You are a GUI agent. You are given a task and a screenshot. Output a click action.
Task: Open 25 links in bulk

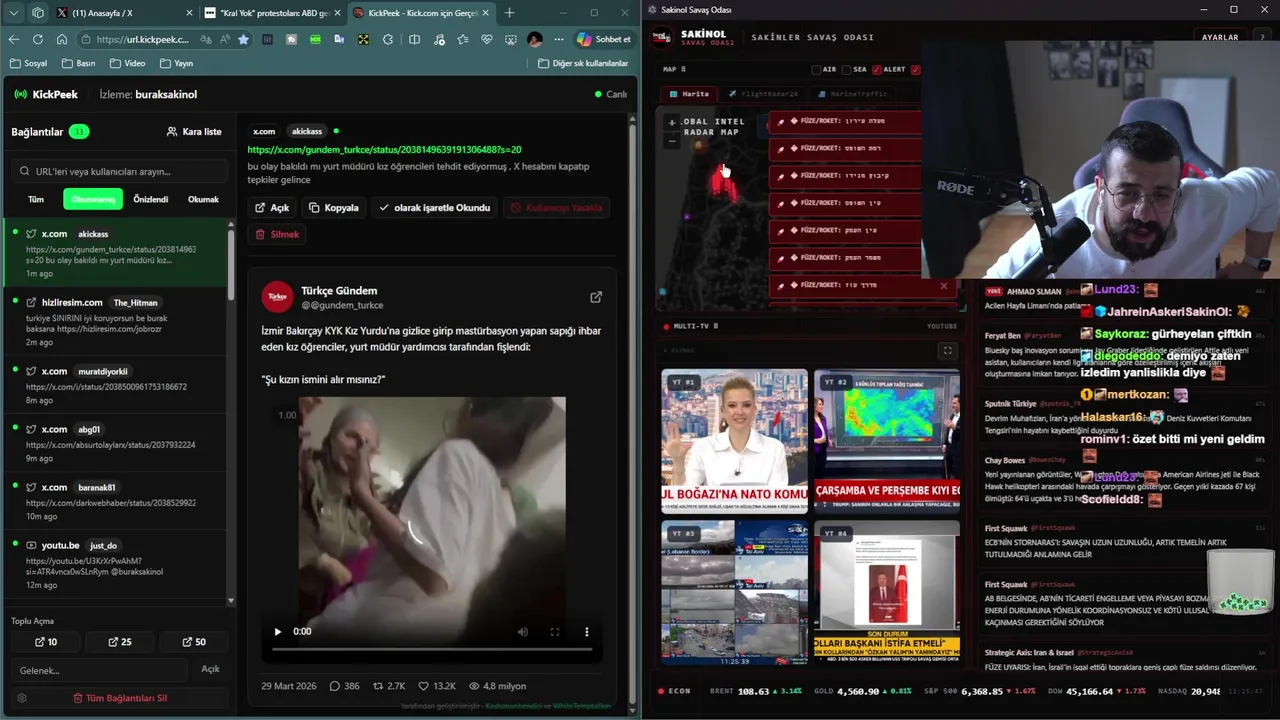pyautogui.click(x=120, y=642)
